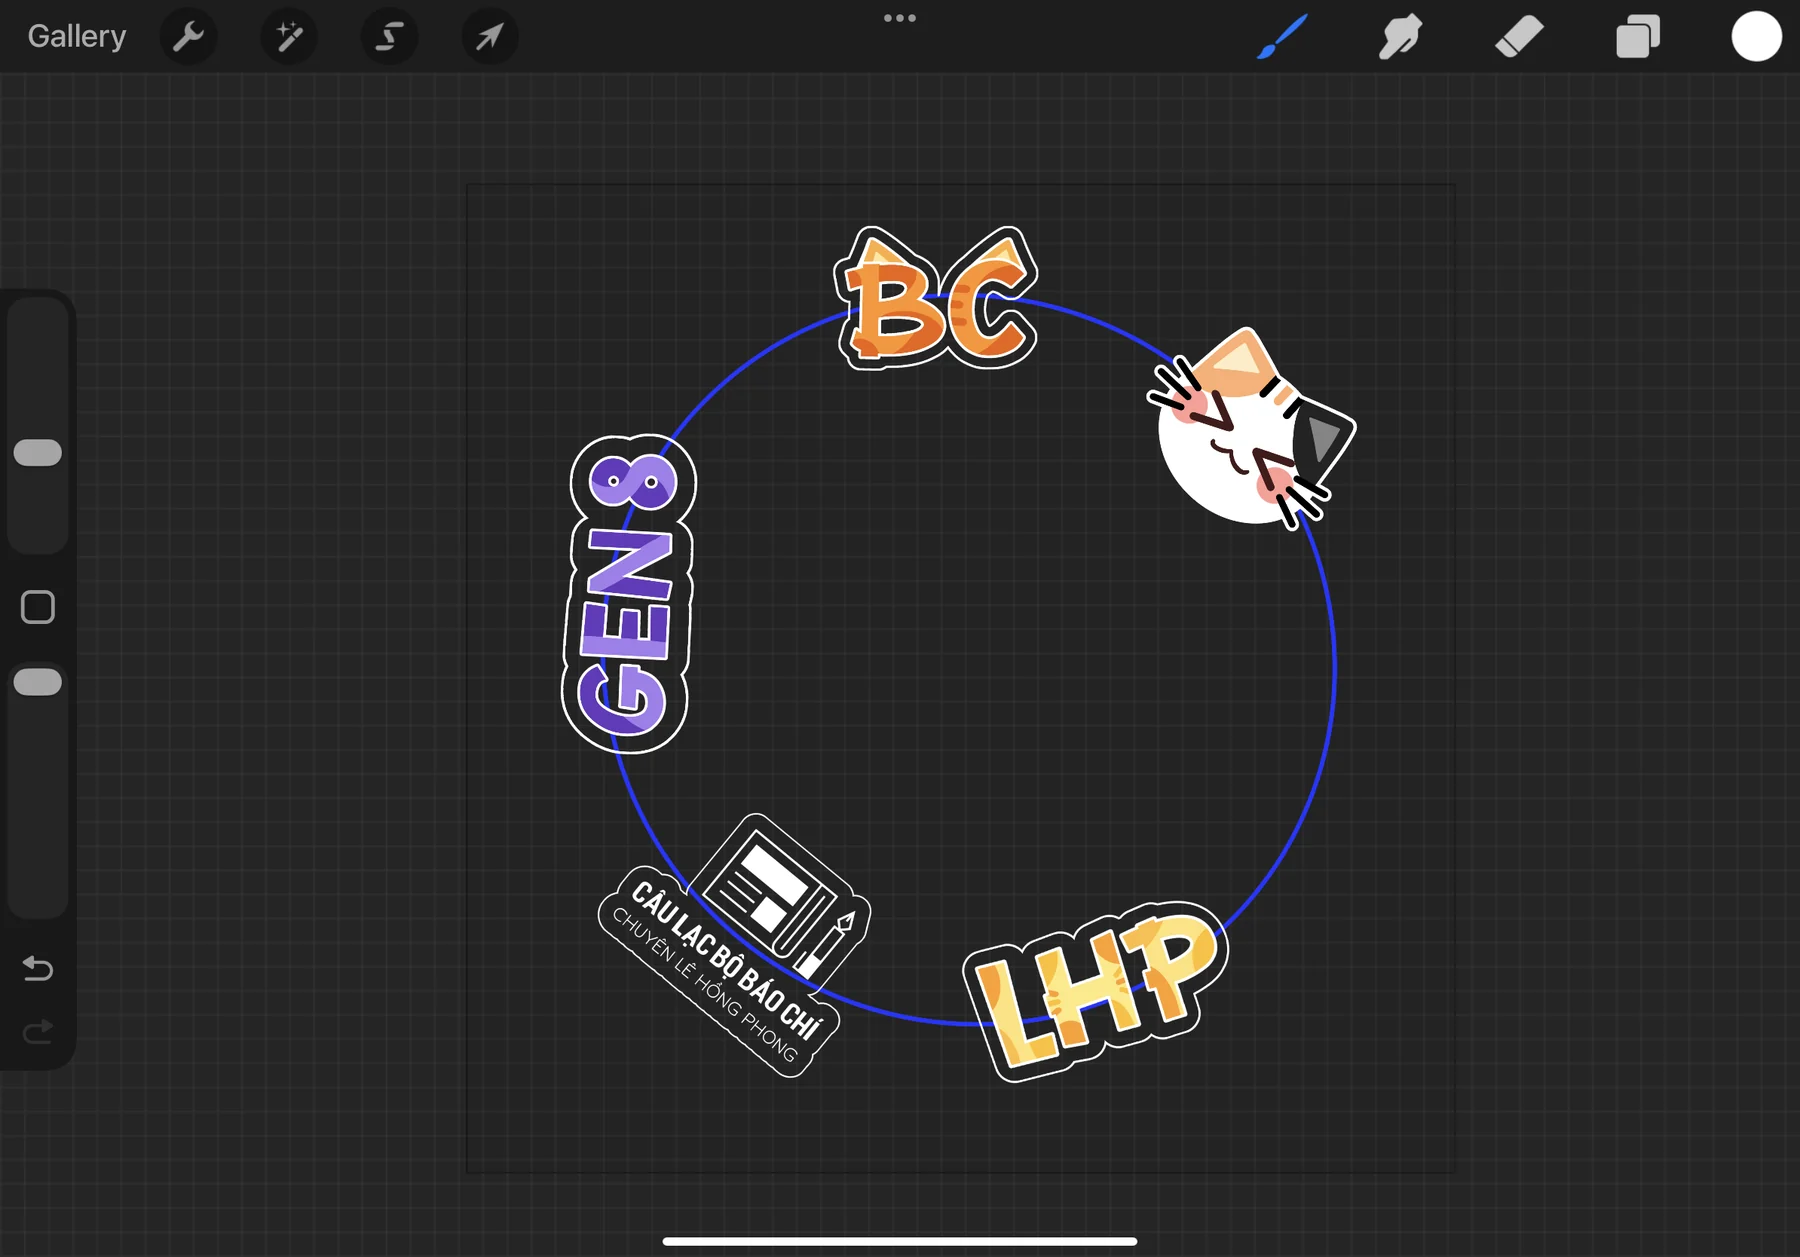Image resolution: width=1800 pixels, height=1257 pixels.
Task: Tap the 'CÂU LẠC BỘ BÁO CHÍ' text
Action: point(727,959)
